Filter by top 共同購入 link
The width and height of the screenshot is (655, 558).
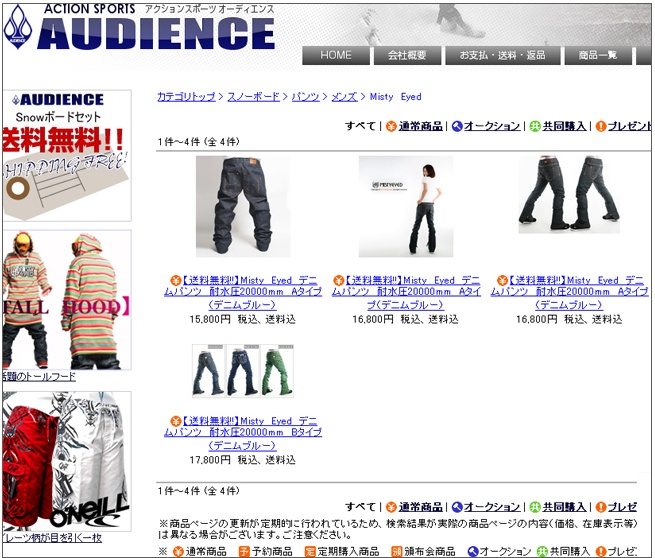point(564,126)
